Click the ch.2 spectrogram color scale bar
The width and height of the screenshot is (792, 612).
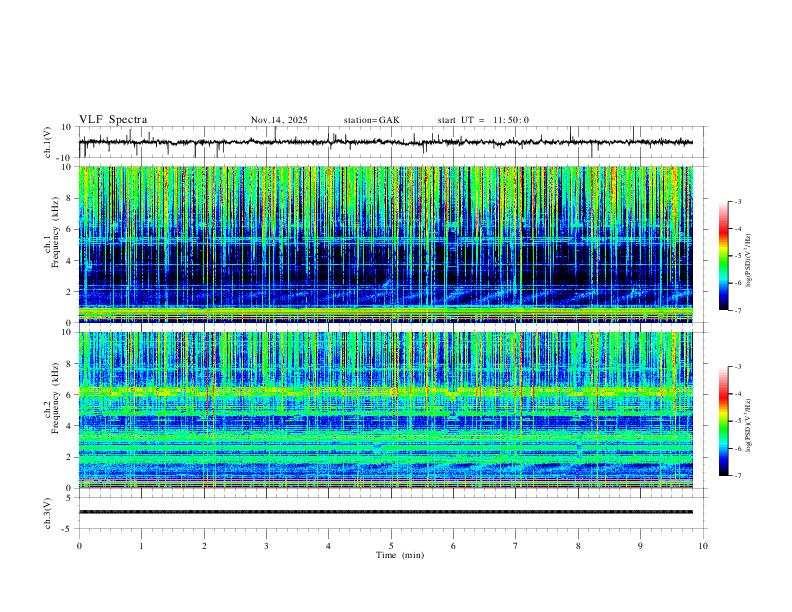point(723,421)
